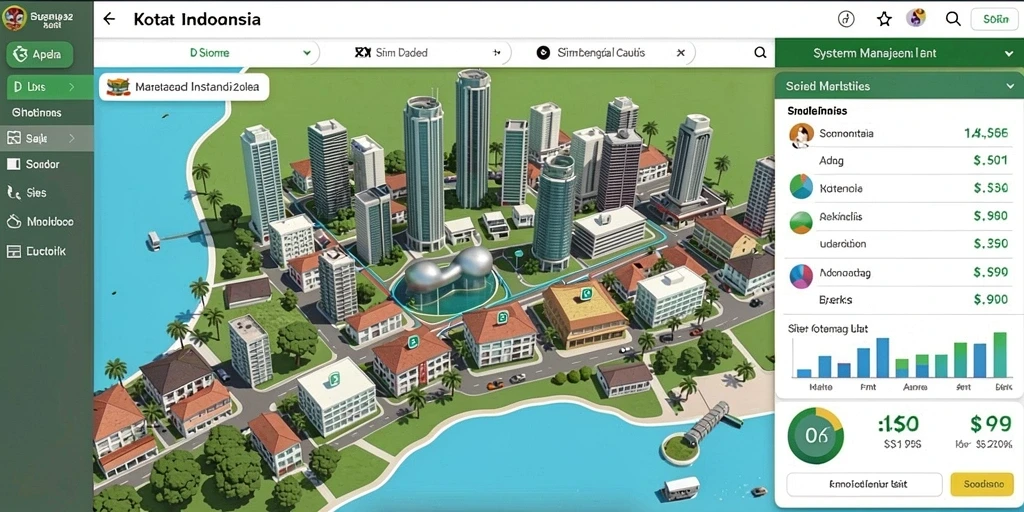Click the search icon in tab bar
The width and height of the screenshot is (1024, 512).
click(x=760, y=53)
